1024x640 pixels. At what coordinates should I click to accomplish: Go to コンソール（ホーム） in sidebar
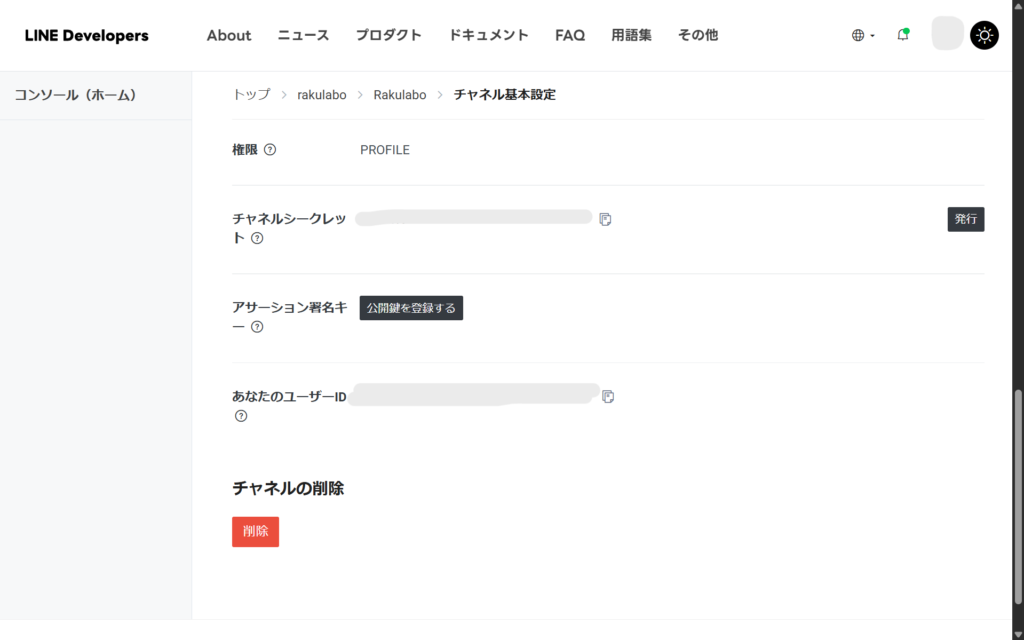tap(75, 95)
